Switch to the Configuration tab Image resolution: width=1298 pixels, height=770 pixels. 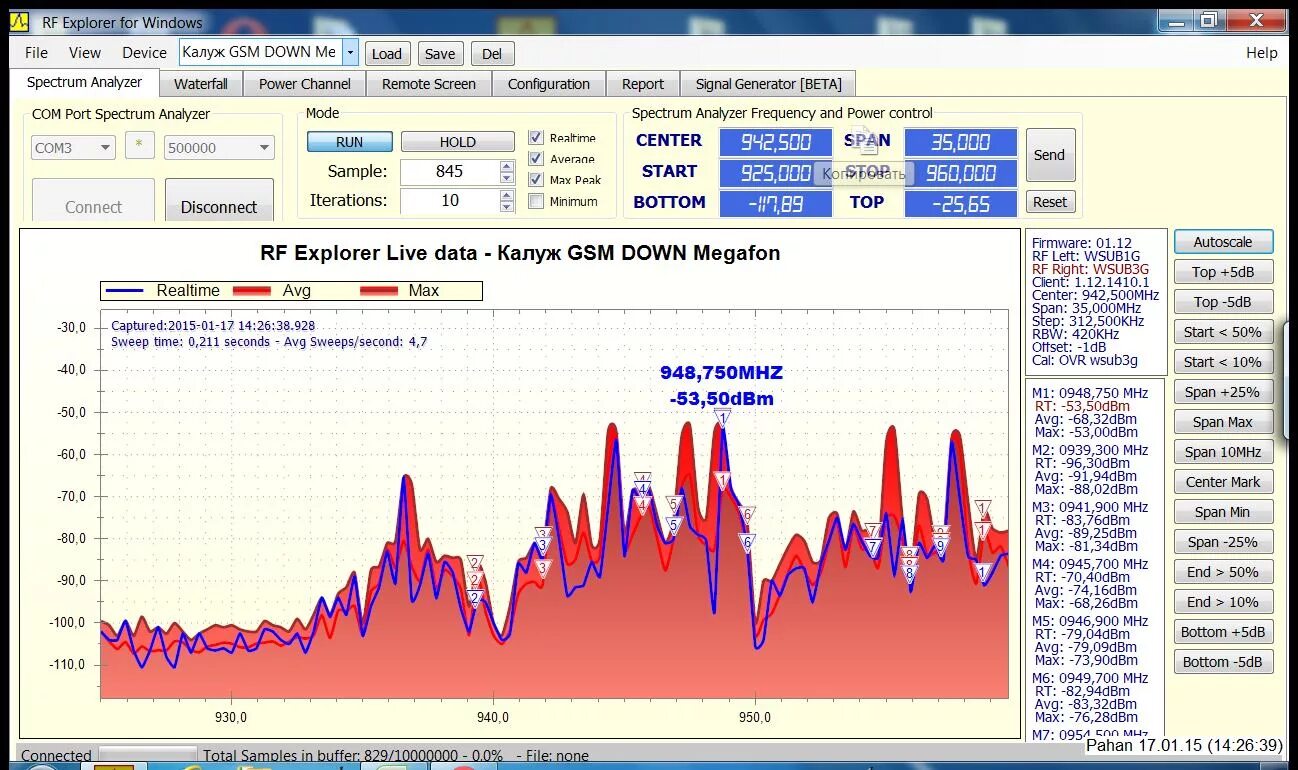[549, 84]
